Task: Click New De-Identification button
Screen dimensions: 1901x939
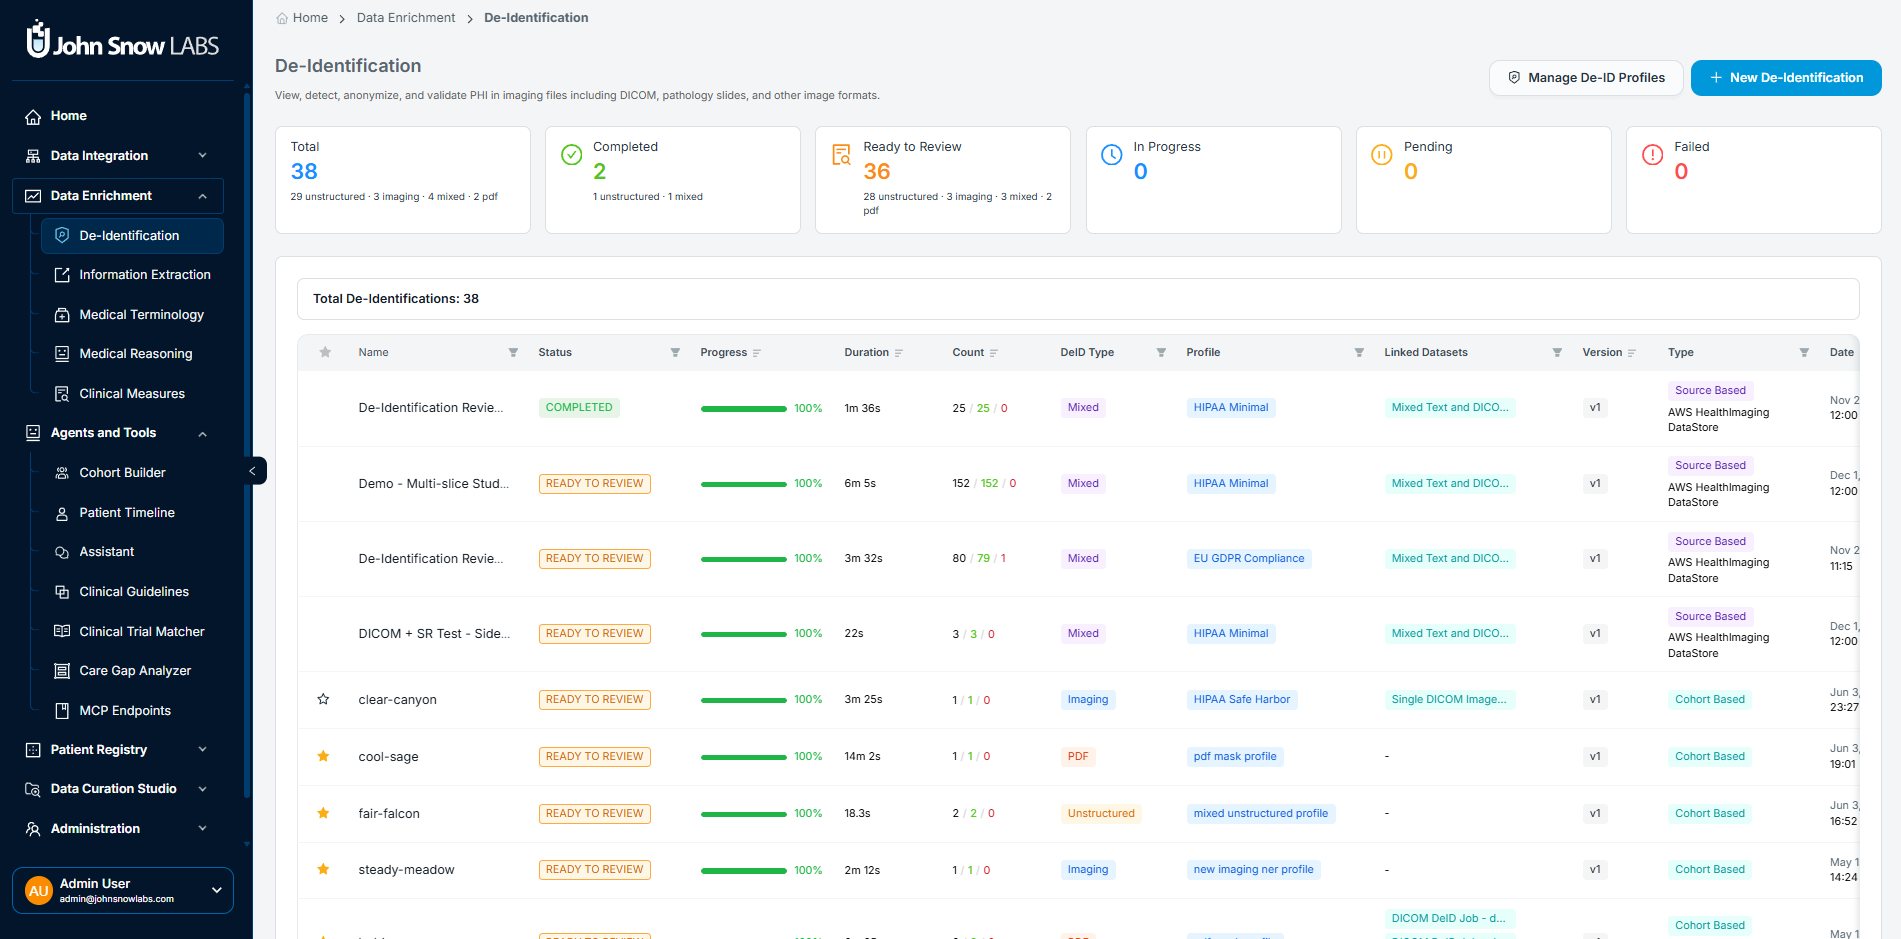Action: (x=1786, y=78)
